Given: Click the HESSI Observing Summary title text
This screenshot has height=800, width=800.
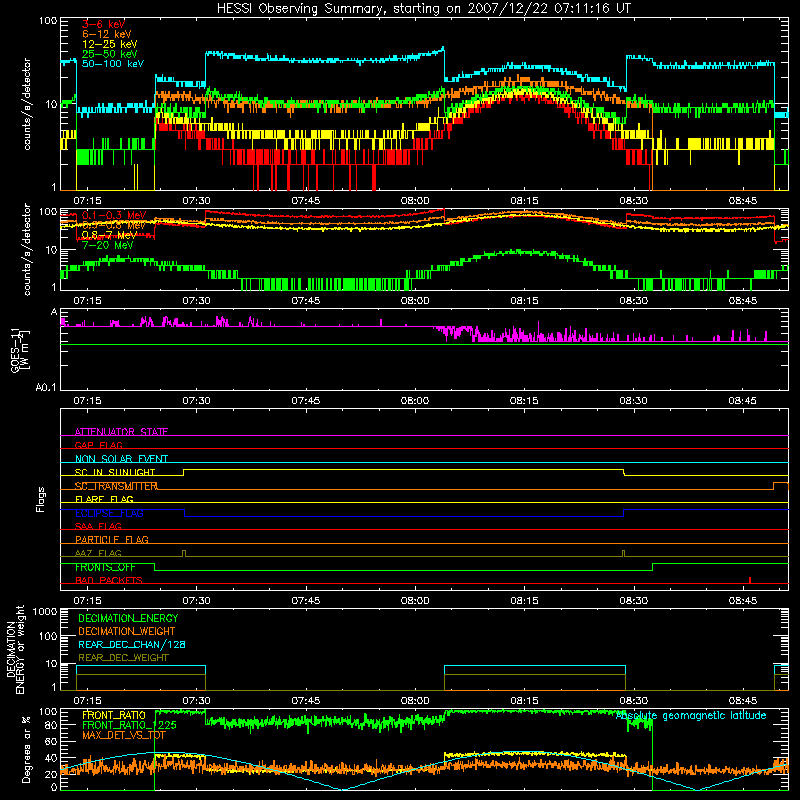Looking at the screenshot, I should coord(424,8).
